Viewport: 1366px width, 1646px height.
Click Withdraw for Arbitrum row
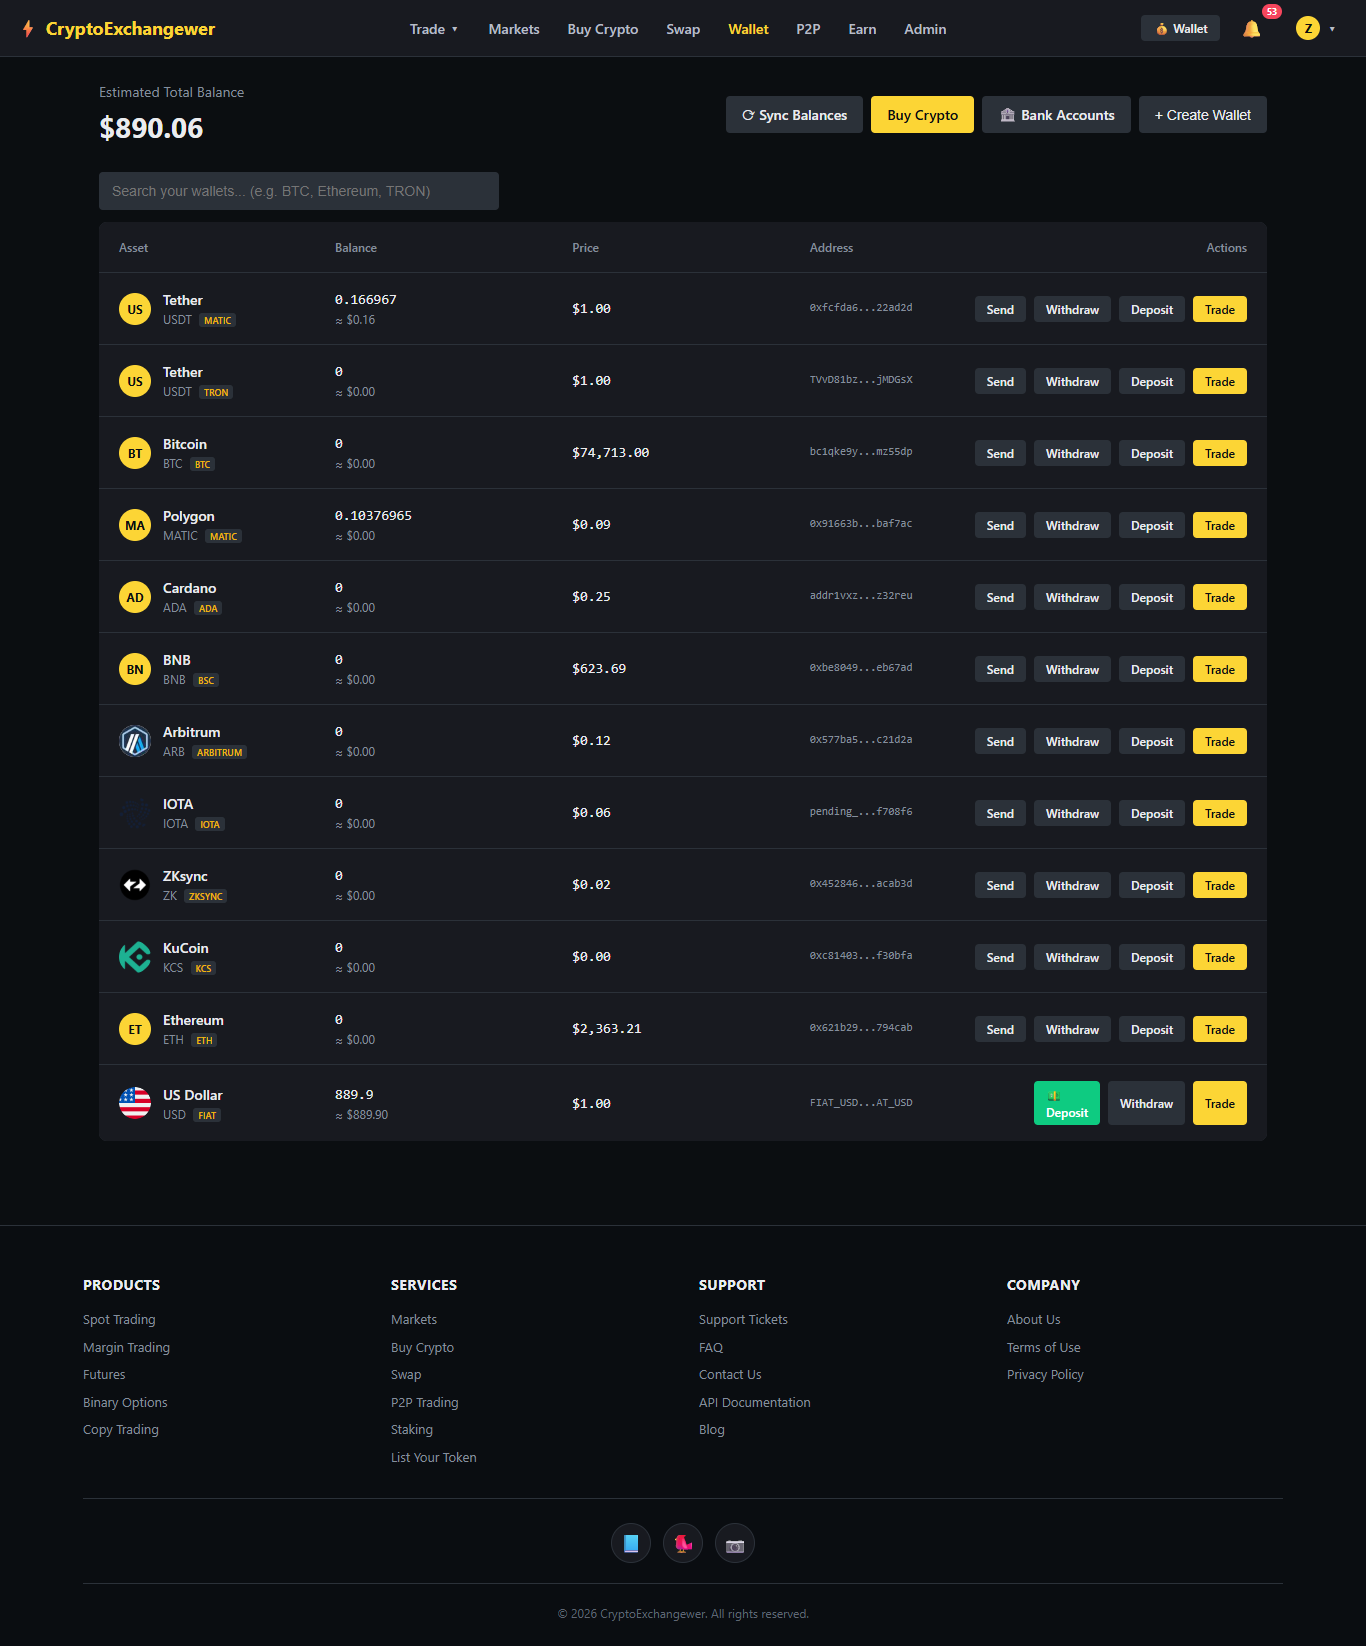point(1072,741)
